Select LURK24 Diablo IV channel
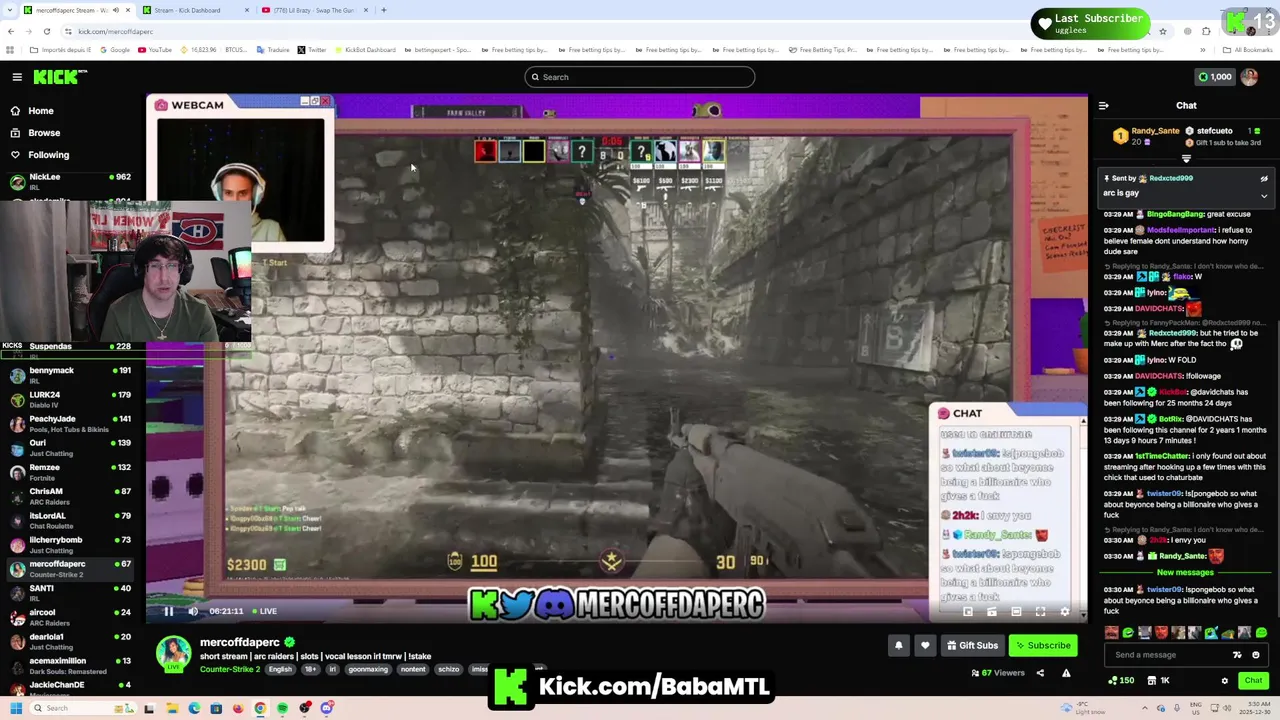Screen dimensions: 1280x720 [x=70, y=399]
